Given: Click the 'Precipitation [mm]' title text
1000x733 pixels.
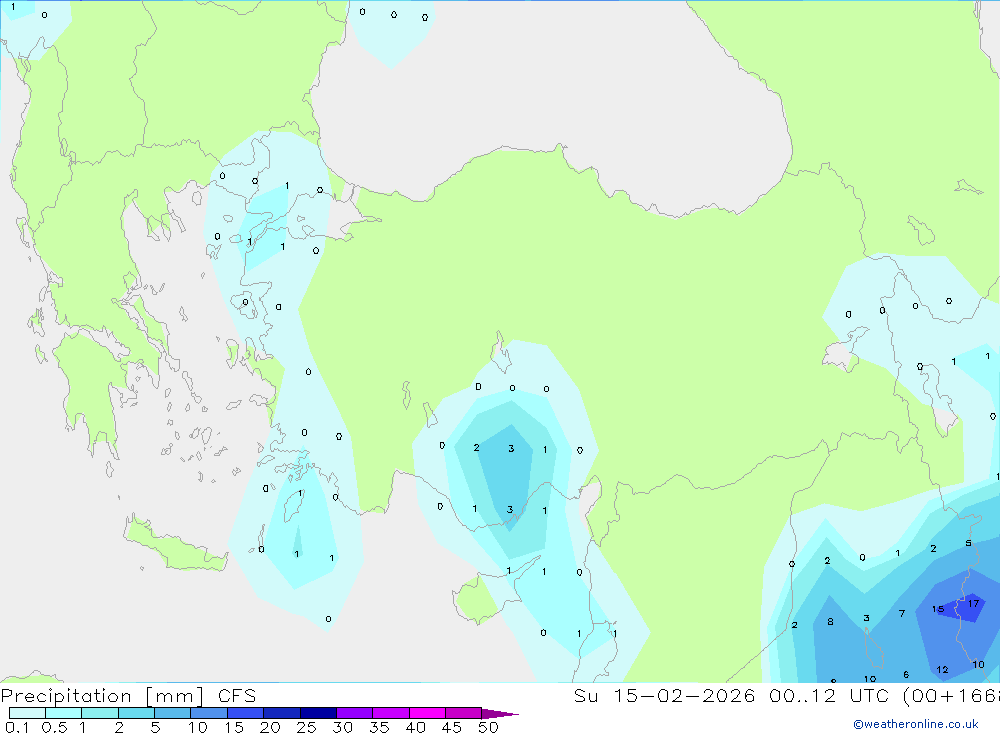Looking at the screenshot, I should [103, 696].
